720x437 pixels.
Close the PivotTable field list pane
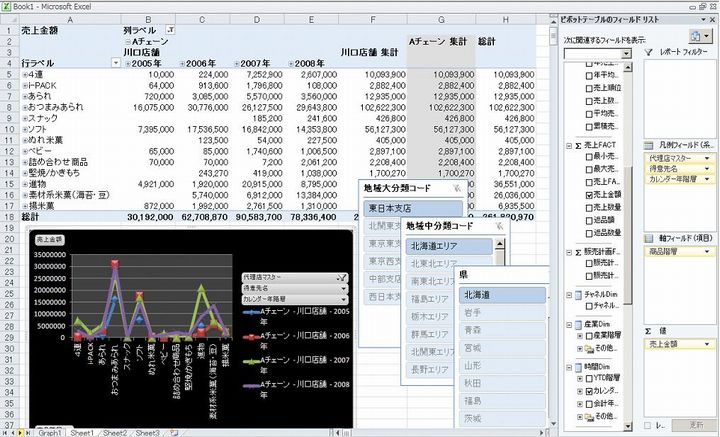point(713,19)
